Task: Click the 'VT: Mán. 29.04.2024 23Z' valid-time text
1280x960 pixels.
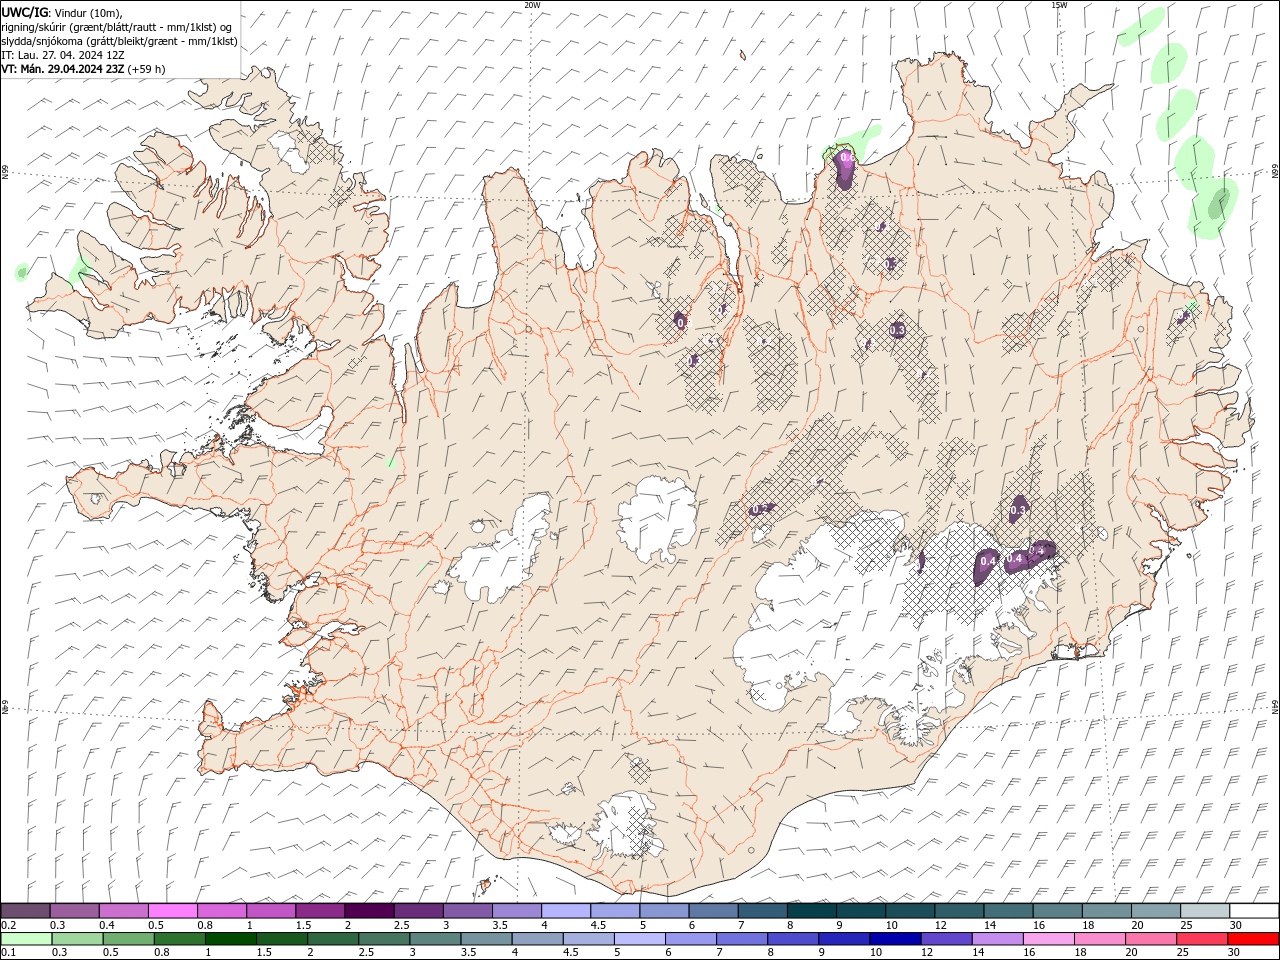Action: tap(62, 69)
